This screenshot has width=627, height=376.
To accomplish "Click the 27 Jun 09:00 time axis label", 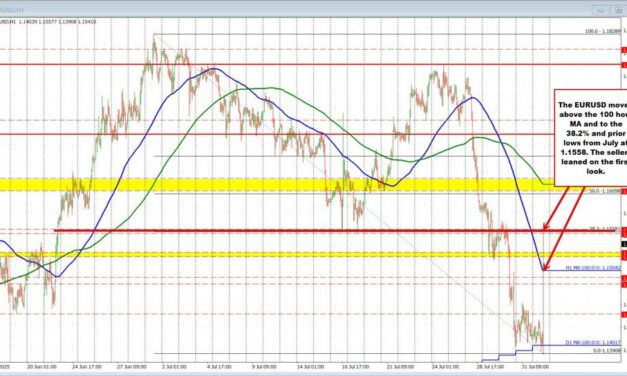I will [132, 366].
